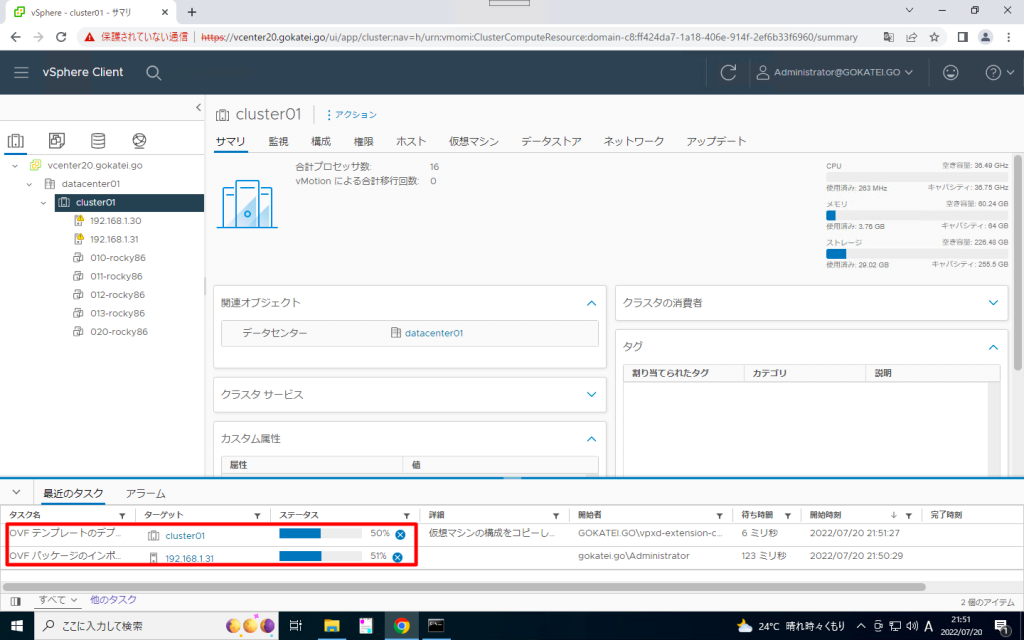Cancel the OVF template deploy task
This screenshot has height=640, width=1024.
tap(399, 533)
